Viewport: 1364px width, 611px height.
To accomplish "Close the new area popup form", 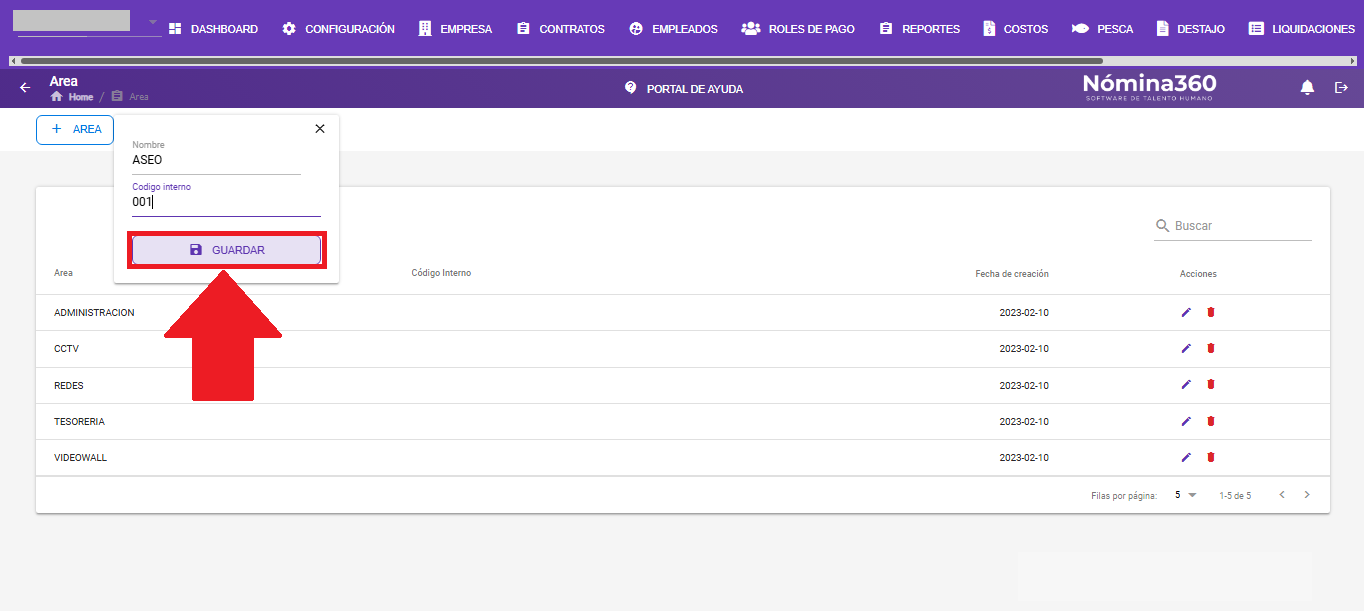I will click(320, 129).
